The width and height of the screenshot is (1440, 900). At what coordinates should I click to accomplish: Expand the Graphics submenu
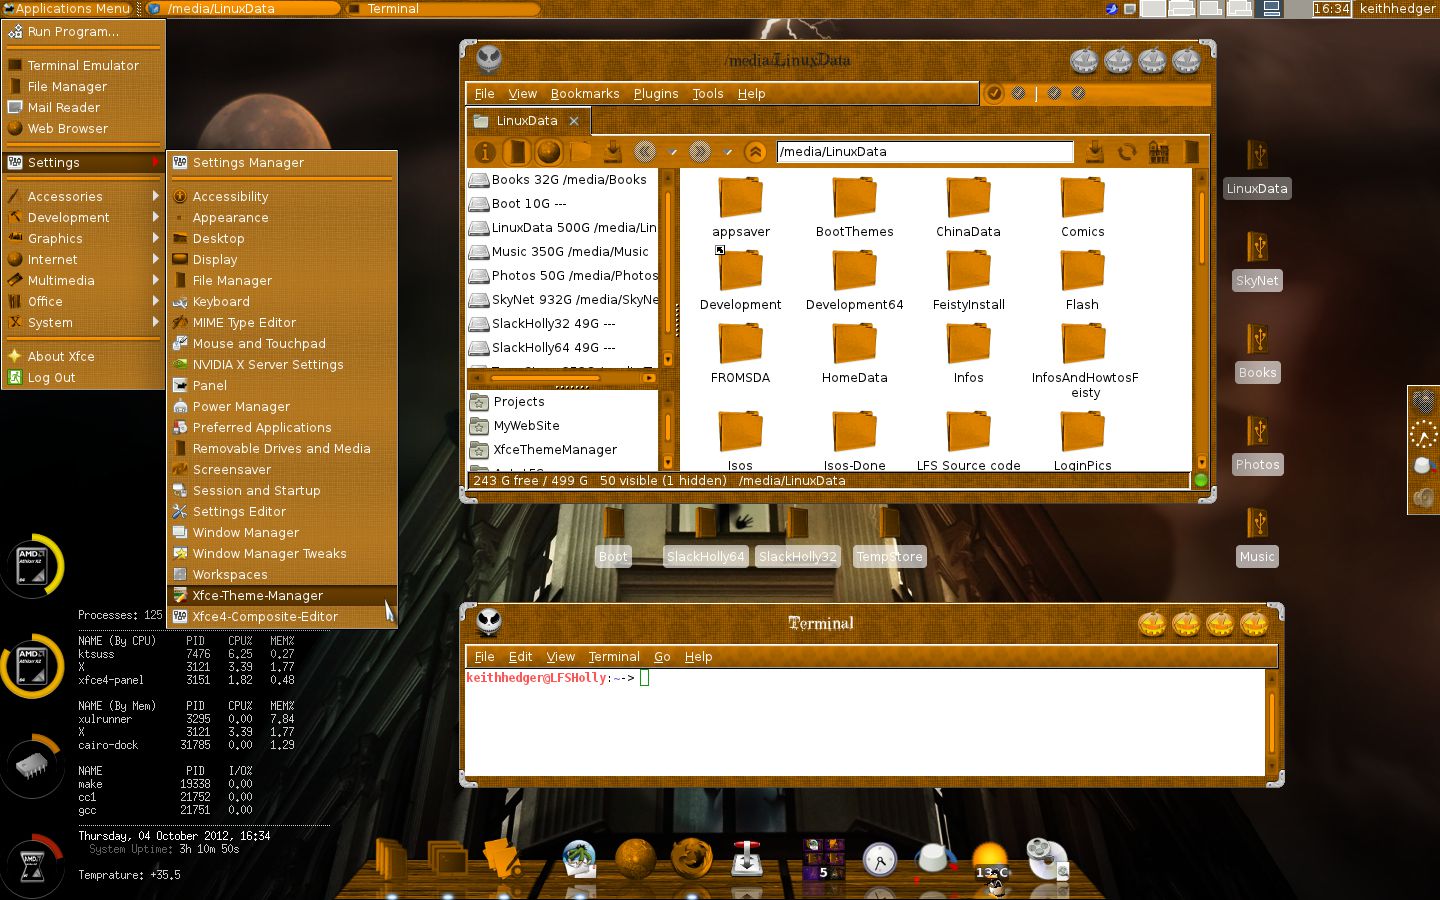[83, 238]
